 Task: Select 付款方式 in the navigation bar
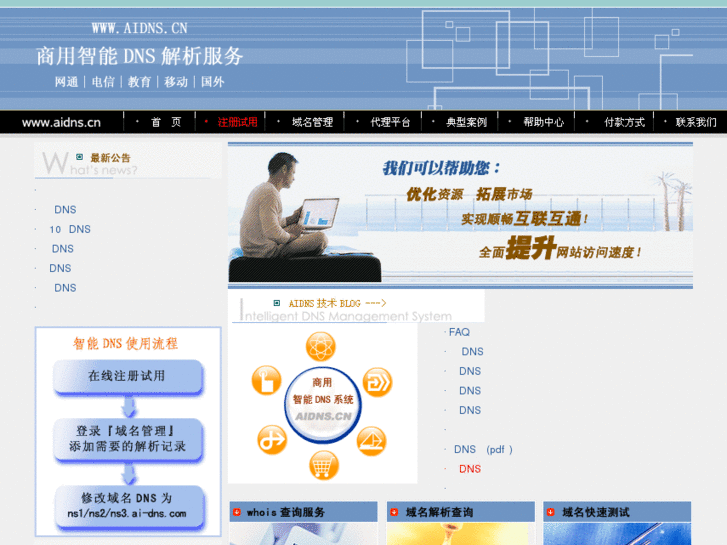coord(624,122)
